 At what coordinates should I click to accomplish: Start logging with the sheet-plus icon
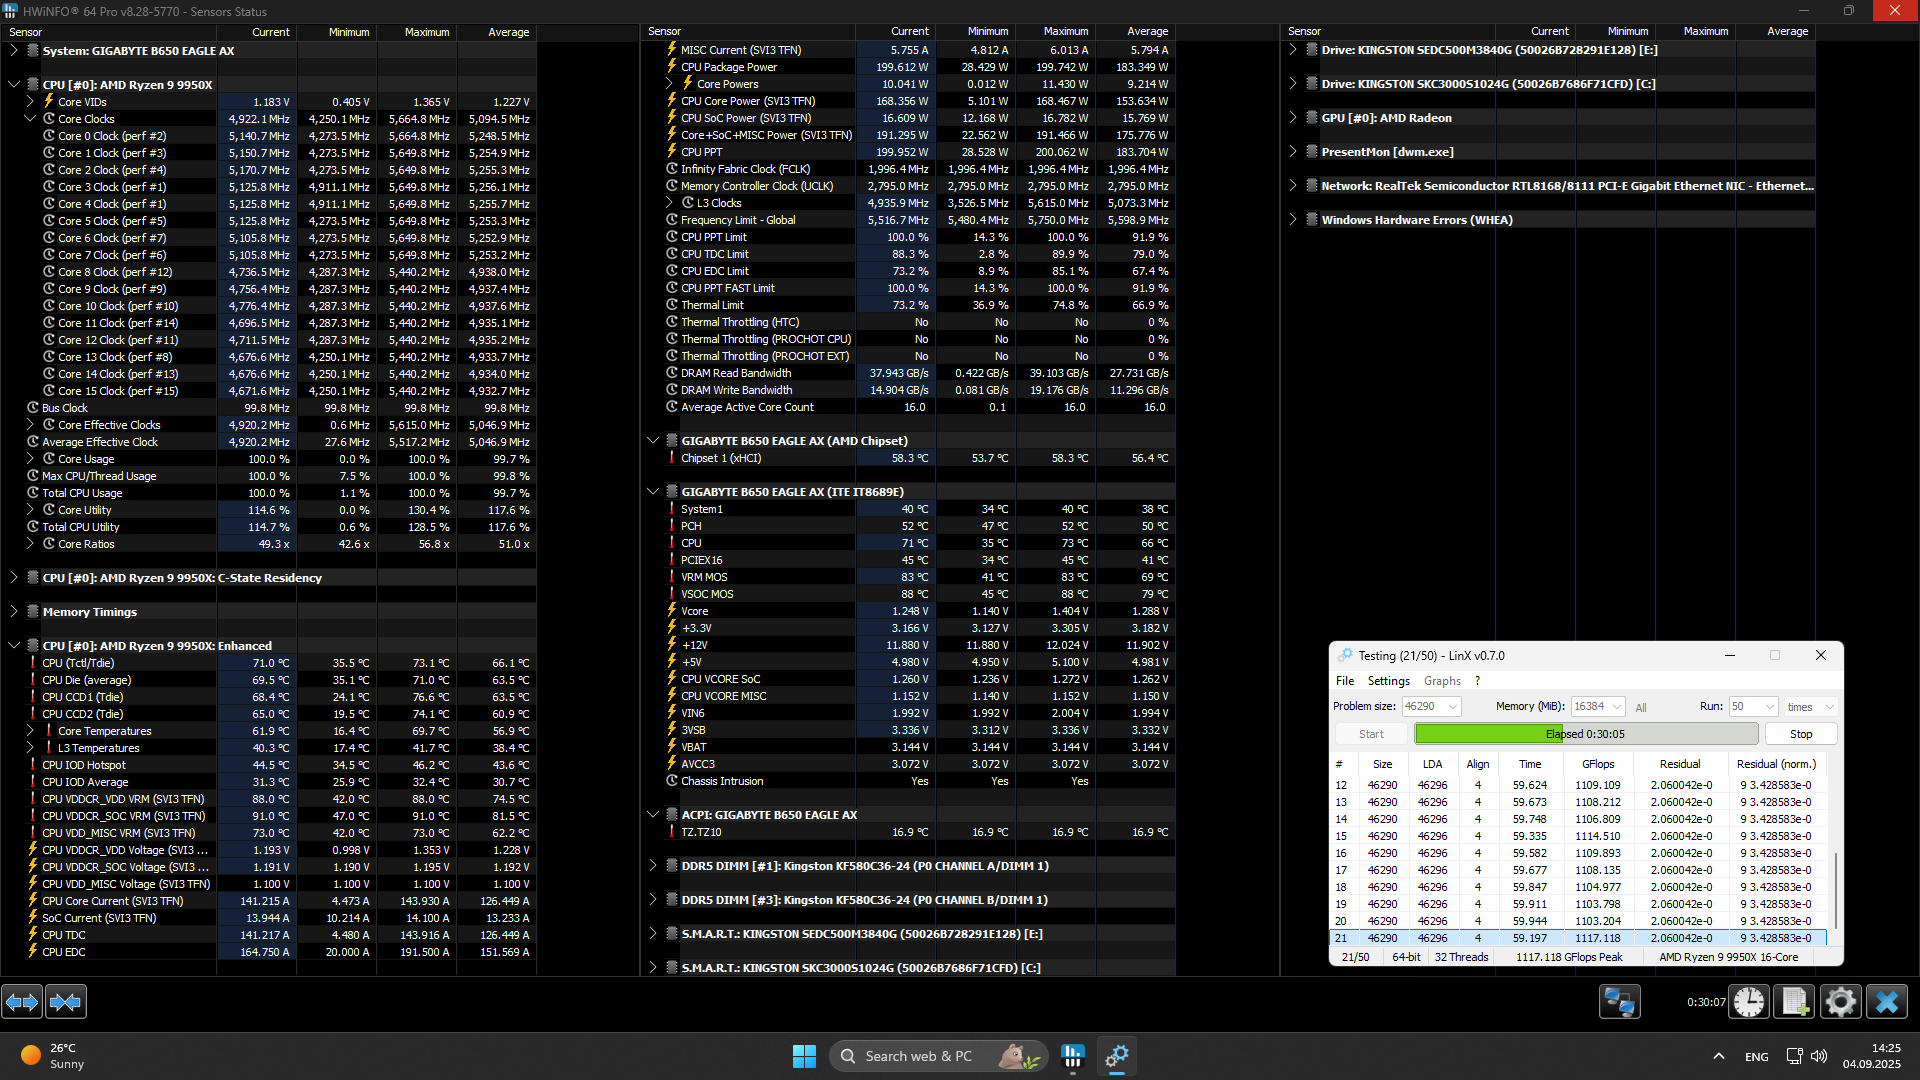(1794, 1001)
